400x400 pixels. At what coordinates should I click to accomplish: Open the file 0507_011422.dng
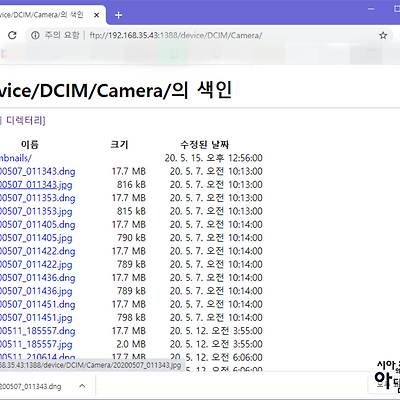[x=37, y=251]
